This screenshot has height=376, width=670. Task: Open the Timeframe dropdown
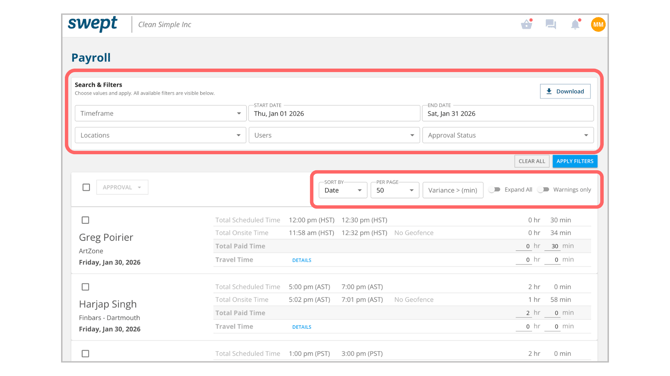pyautogui.click(x=160, y=113)
